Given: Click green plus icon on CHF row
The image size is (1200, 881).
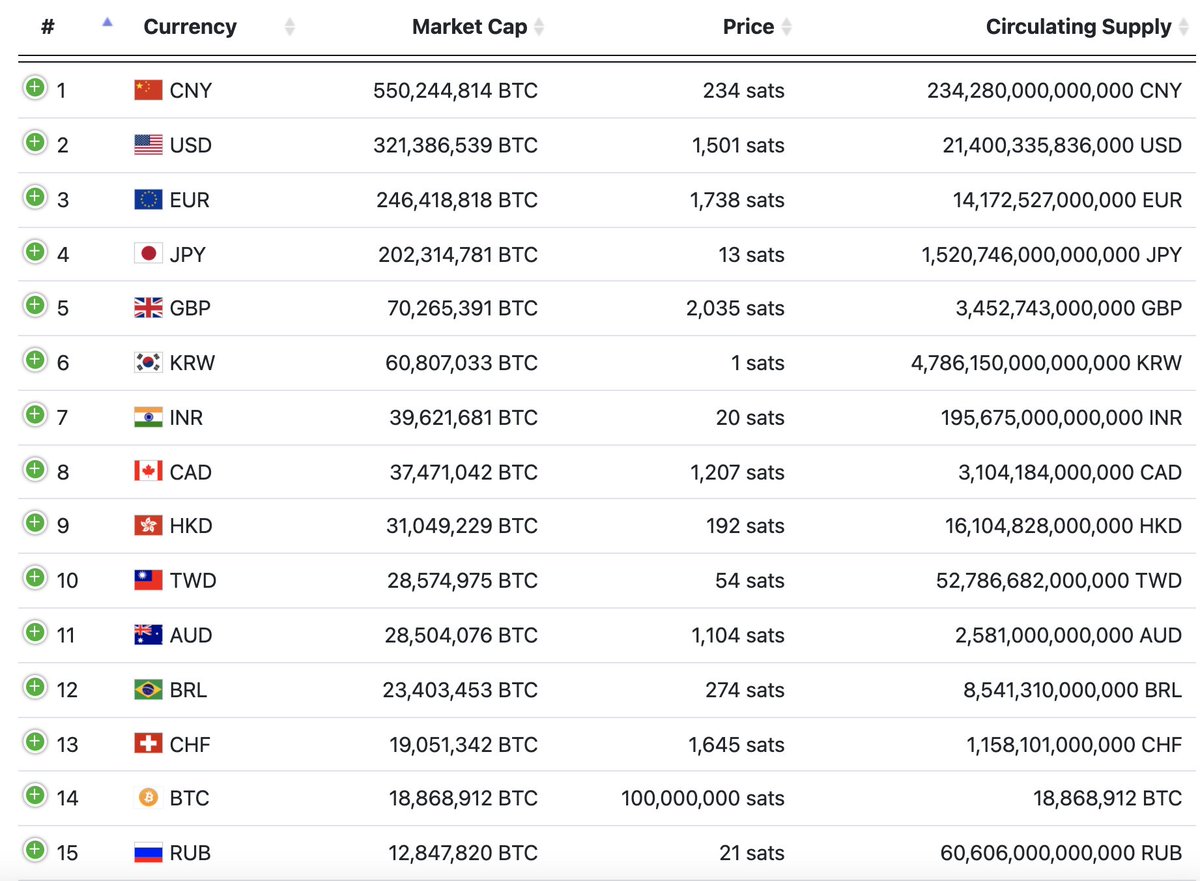Looking at the screenshot, I should 35,741.
